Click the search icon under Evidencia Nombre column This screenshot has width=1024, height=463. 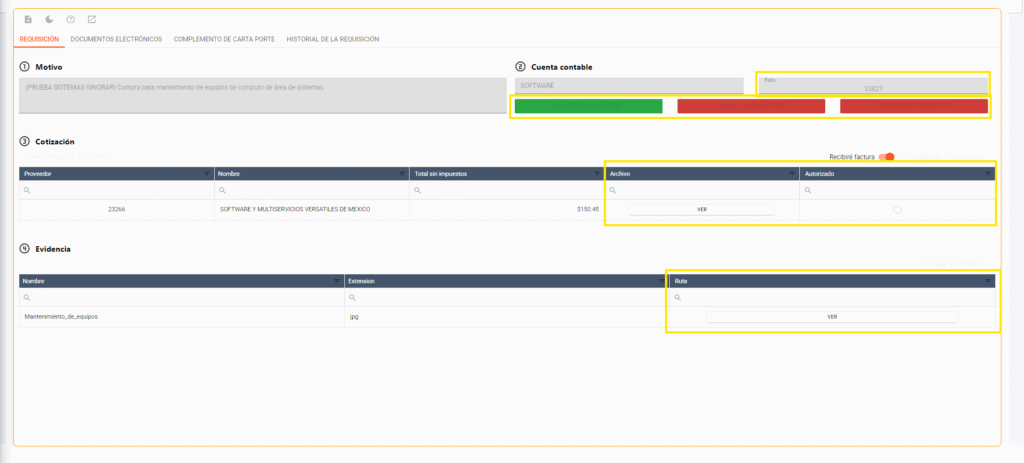26,298
